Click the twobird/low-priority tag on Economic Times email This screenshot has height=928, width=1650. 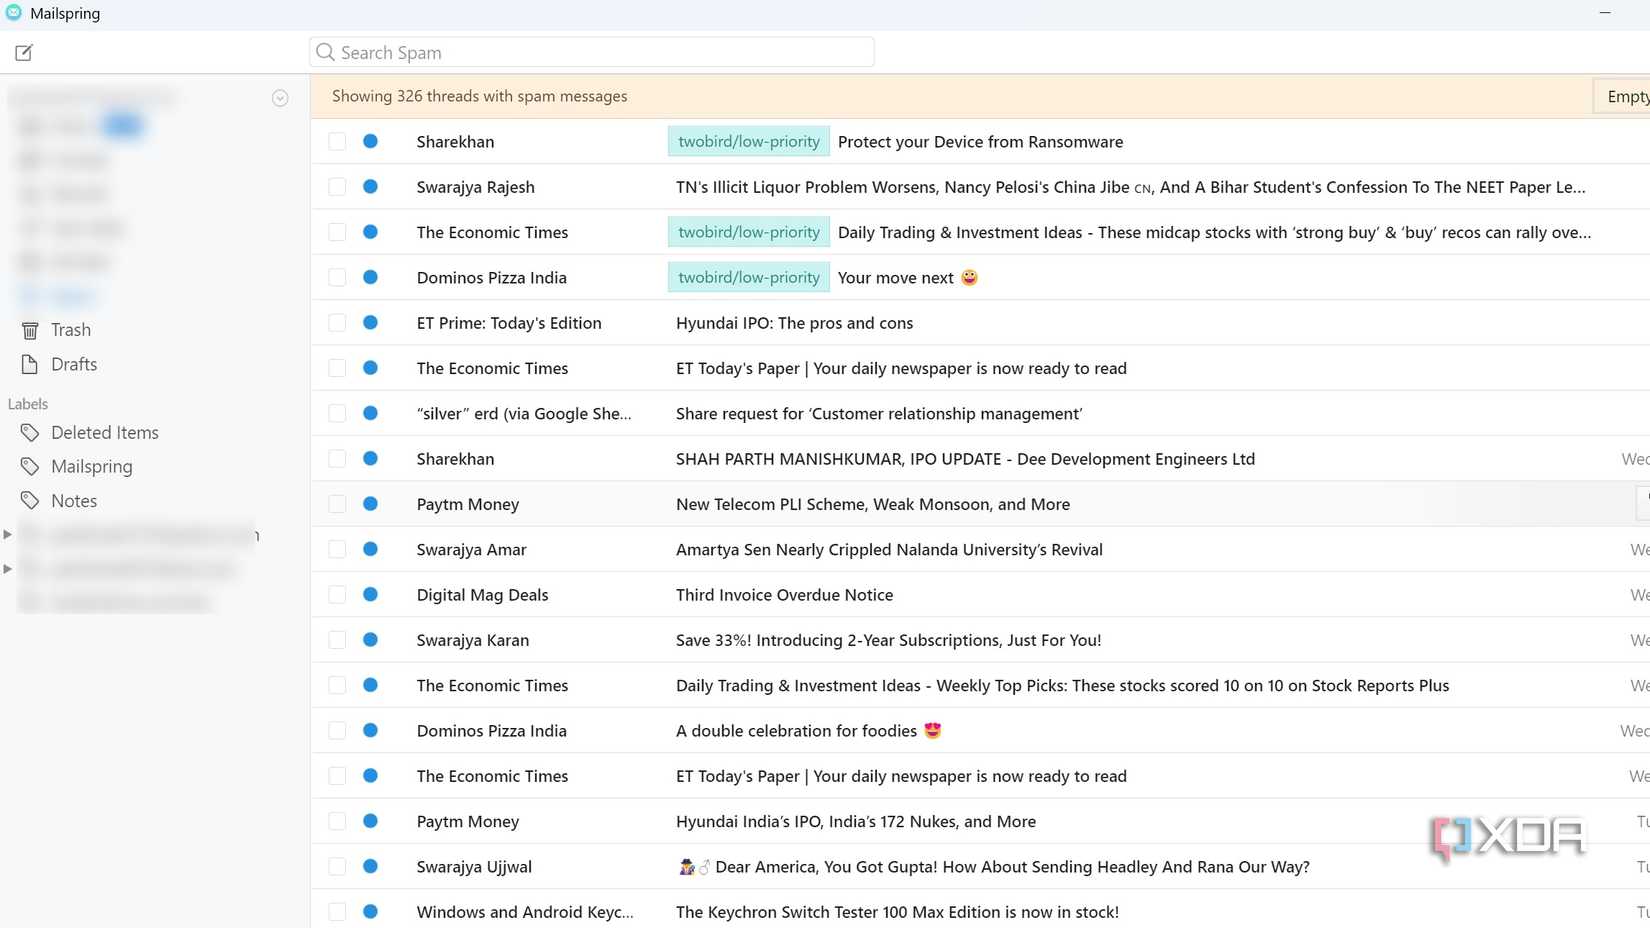tap(748, 231)
